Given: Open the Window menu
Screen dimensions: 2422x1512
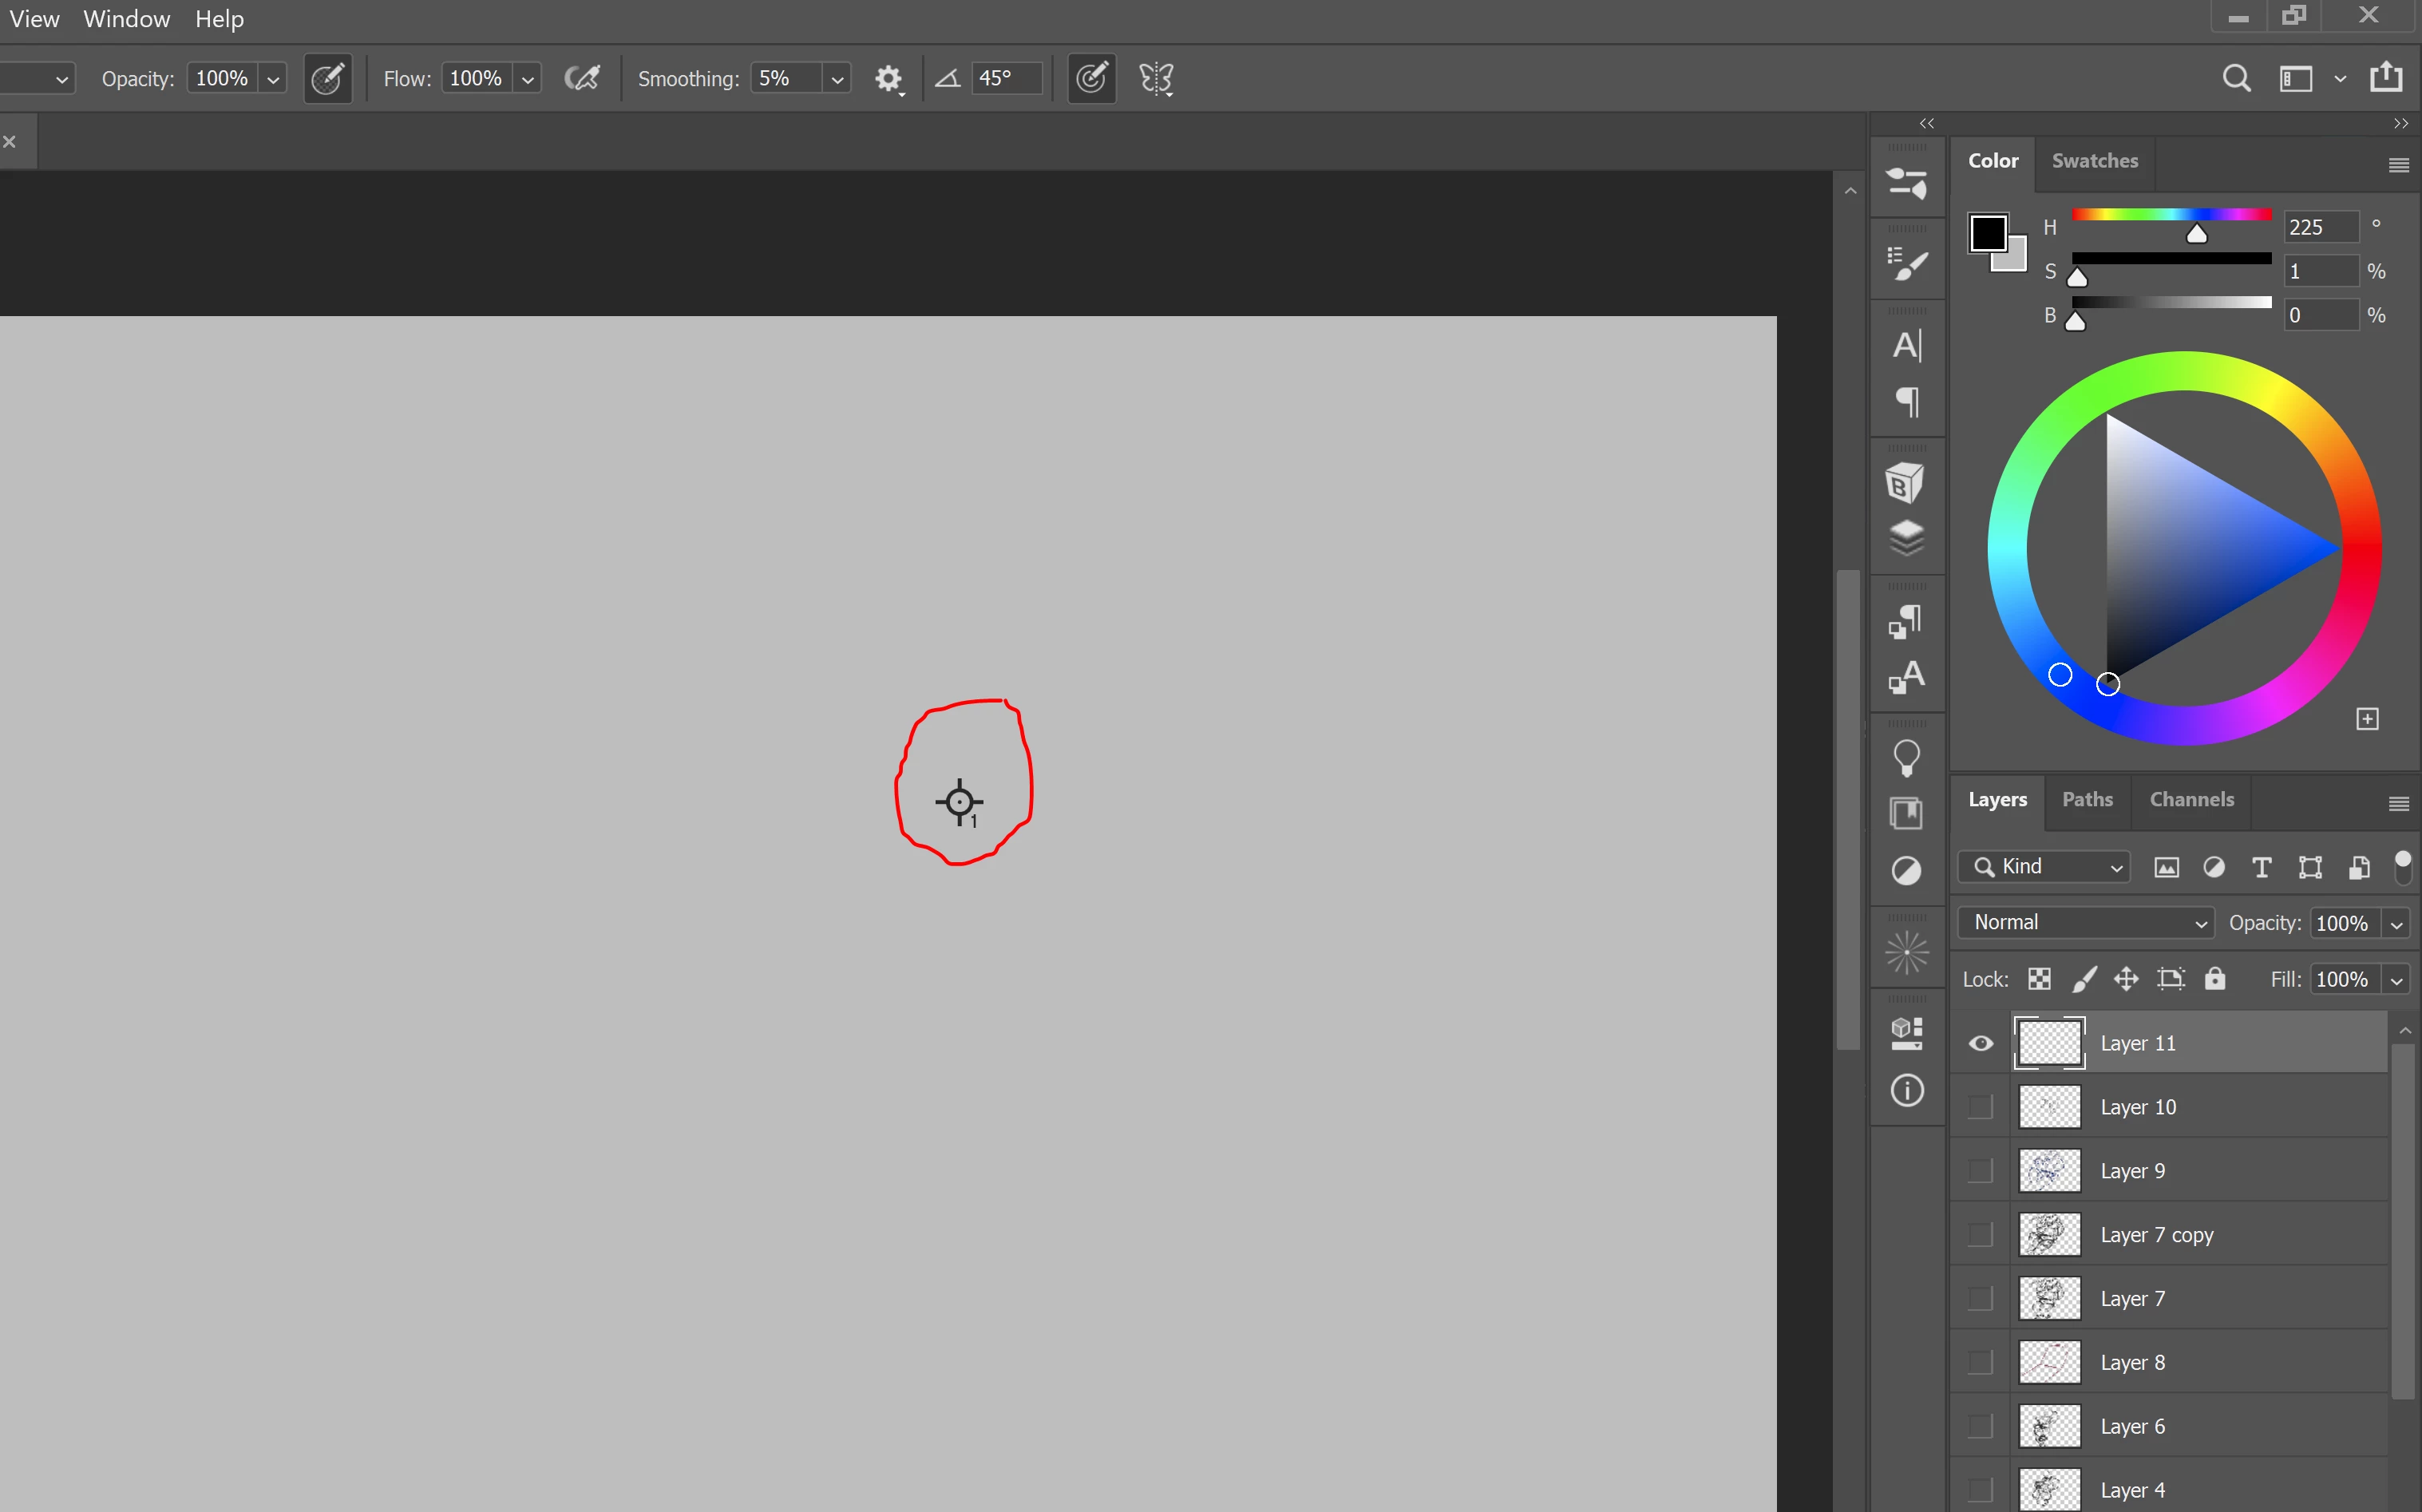Looking at the screenshot, I should tap(126, 19).
